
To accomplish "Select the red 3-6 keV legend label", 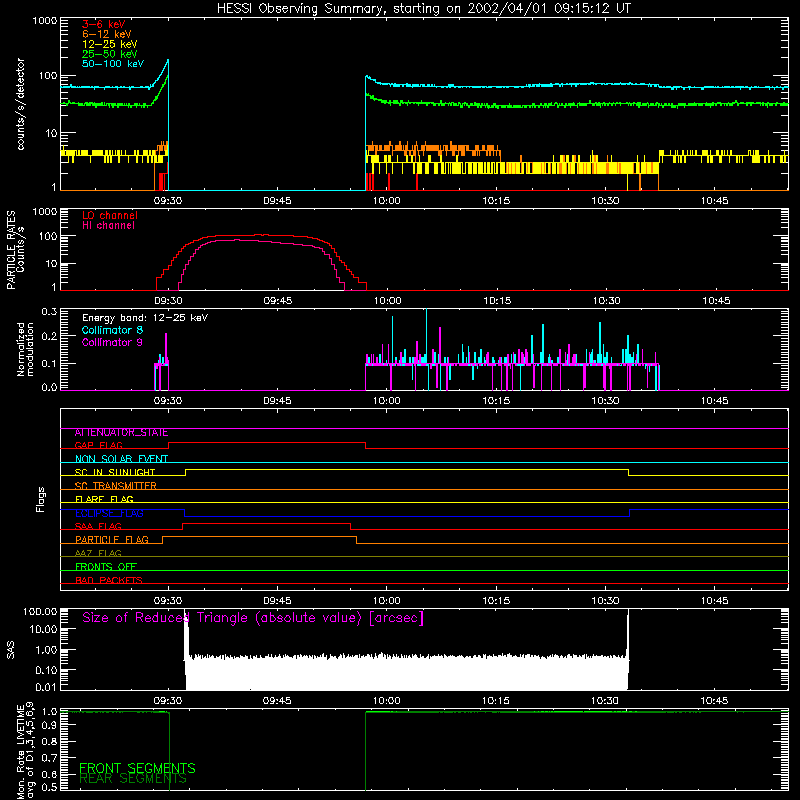I will point(104,24).
